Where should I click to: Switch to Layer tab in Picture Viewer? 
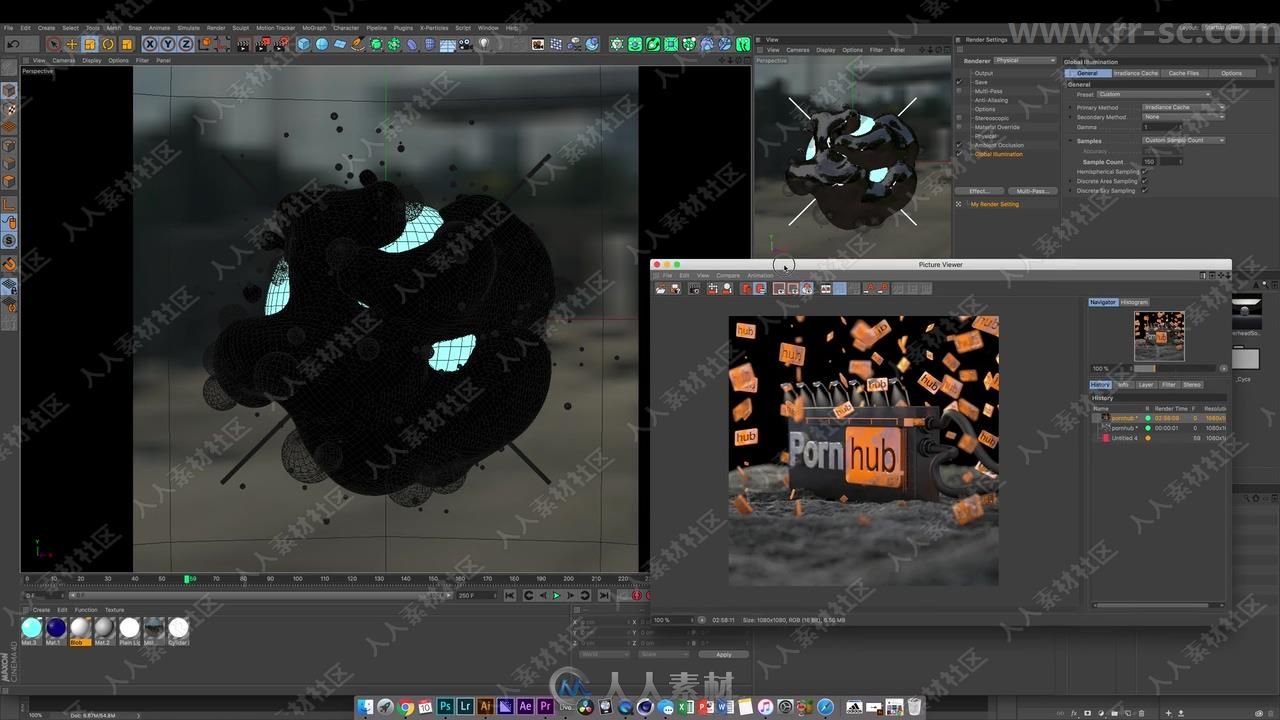coord(1146,384)
